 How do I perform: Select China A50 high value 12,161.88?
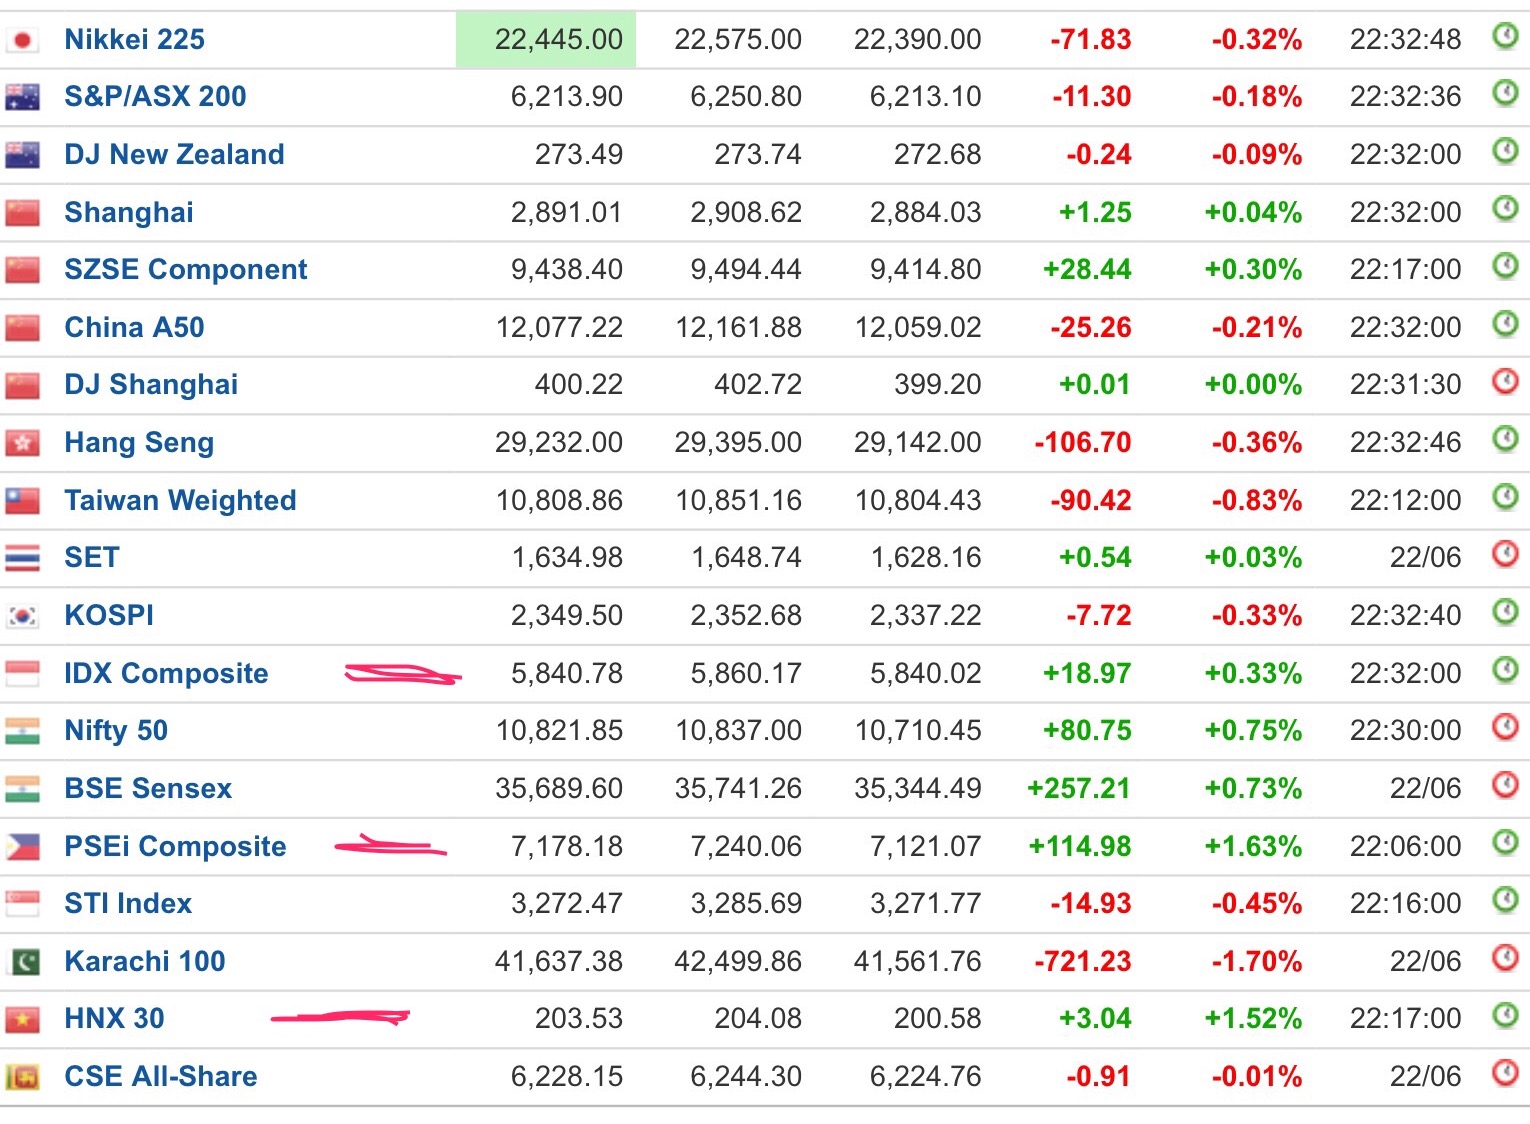point(738,327)
